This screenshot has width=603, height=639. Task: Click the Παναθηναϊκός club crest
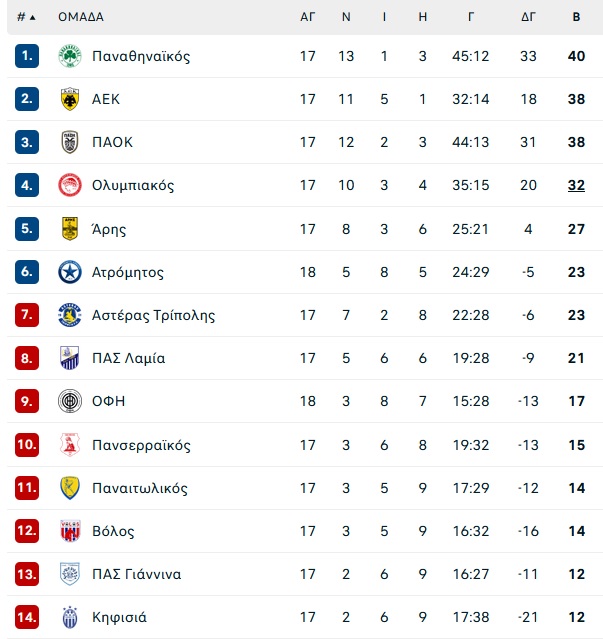tap(70, 56)
